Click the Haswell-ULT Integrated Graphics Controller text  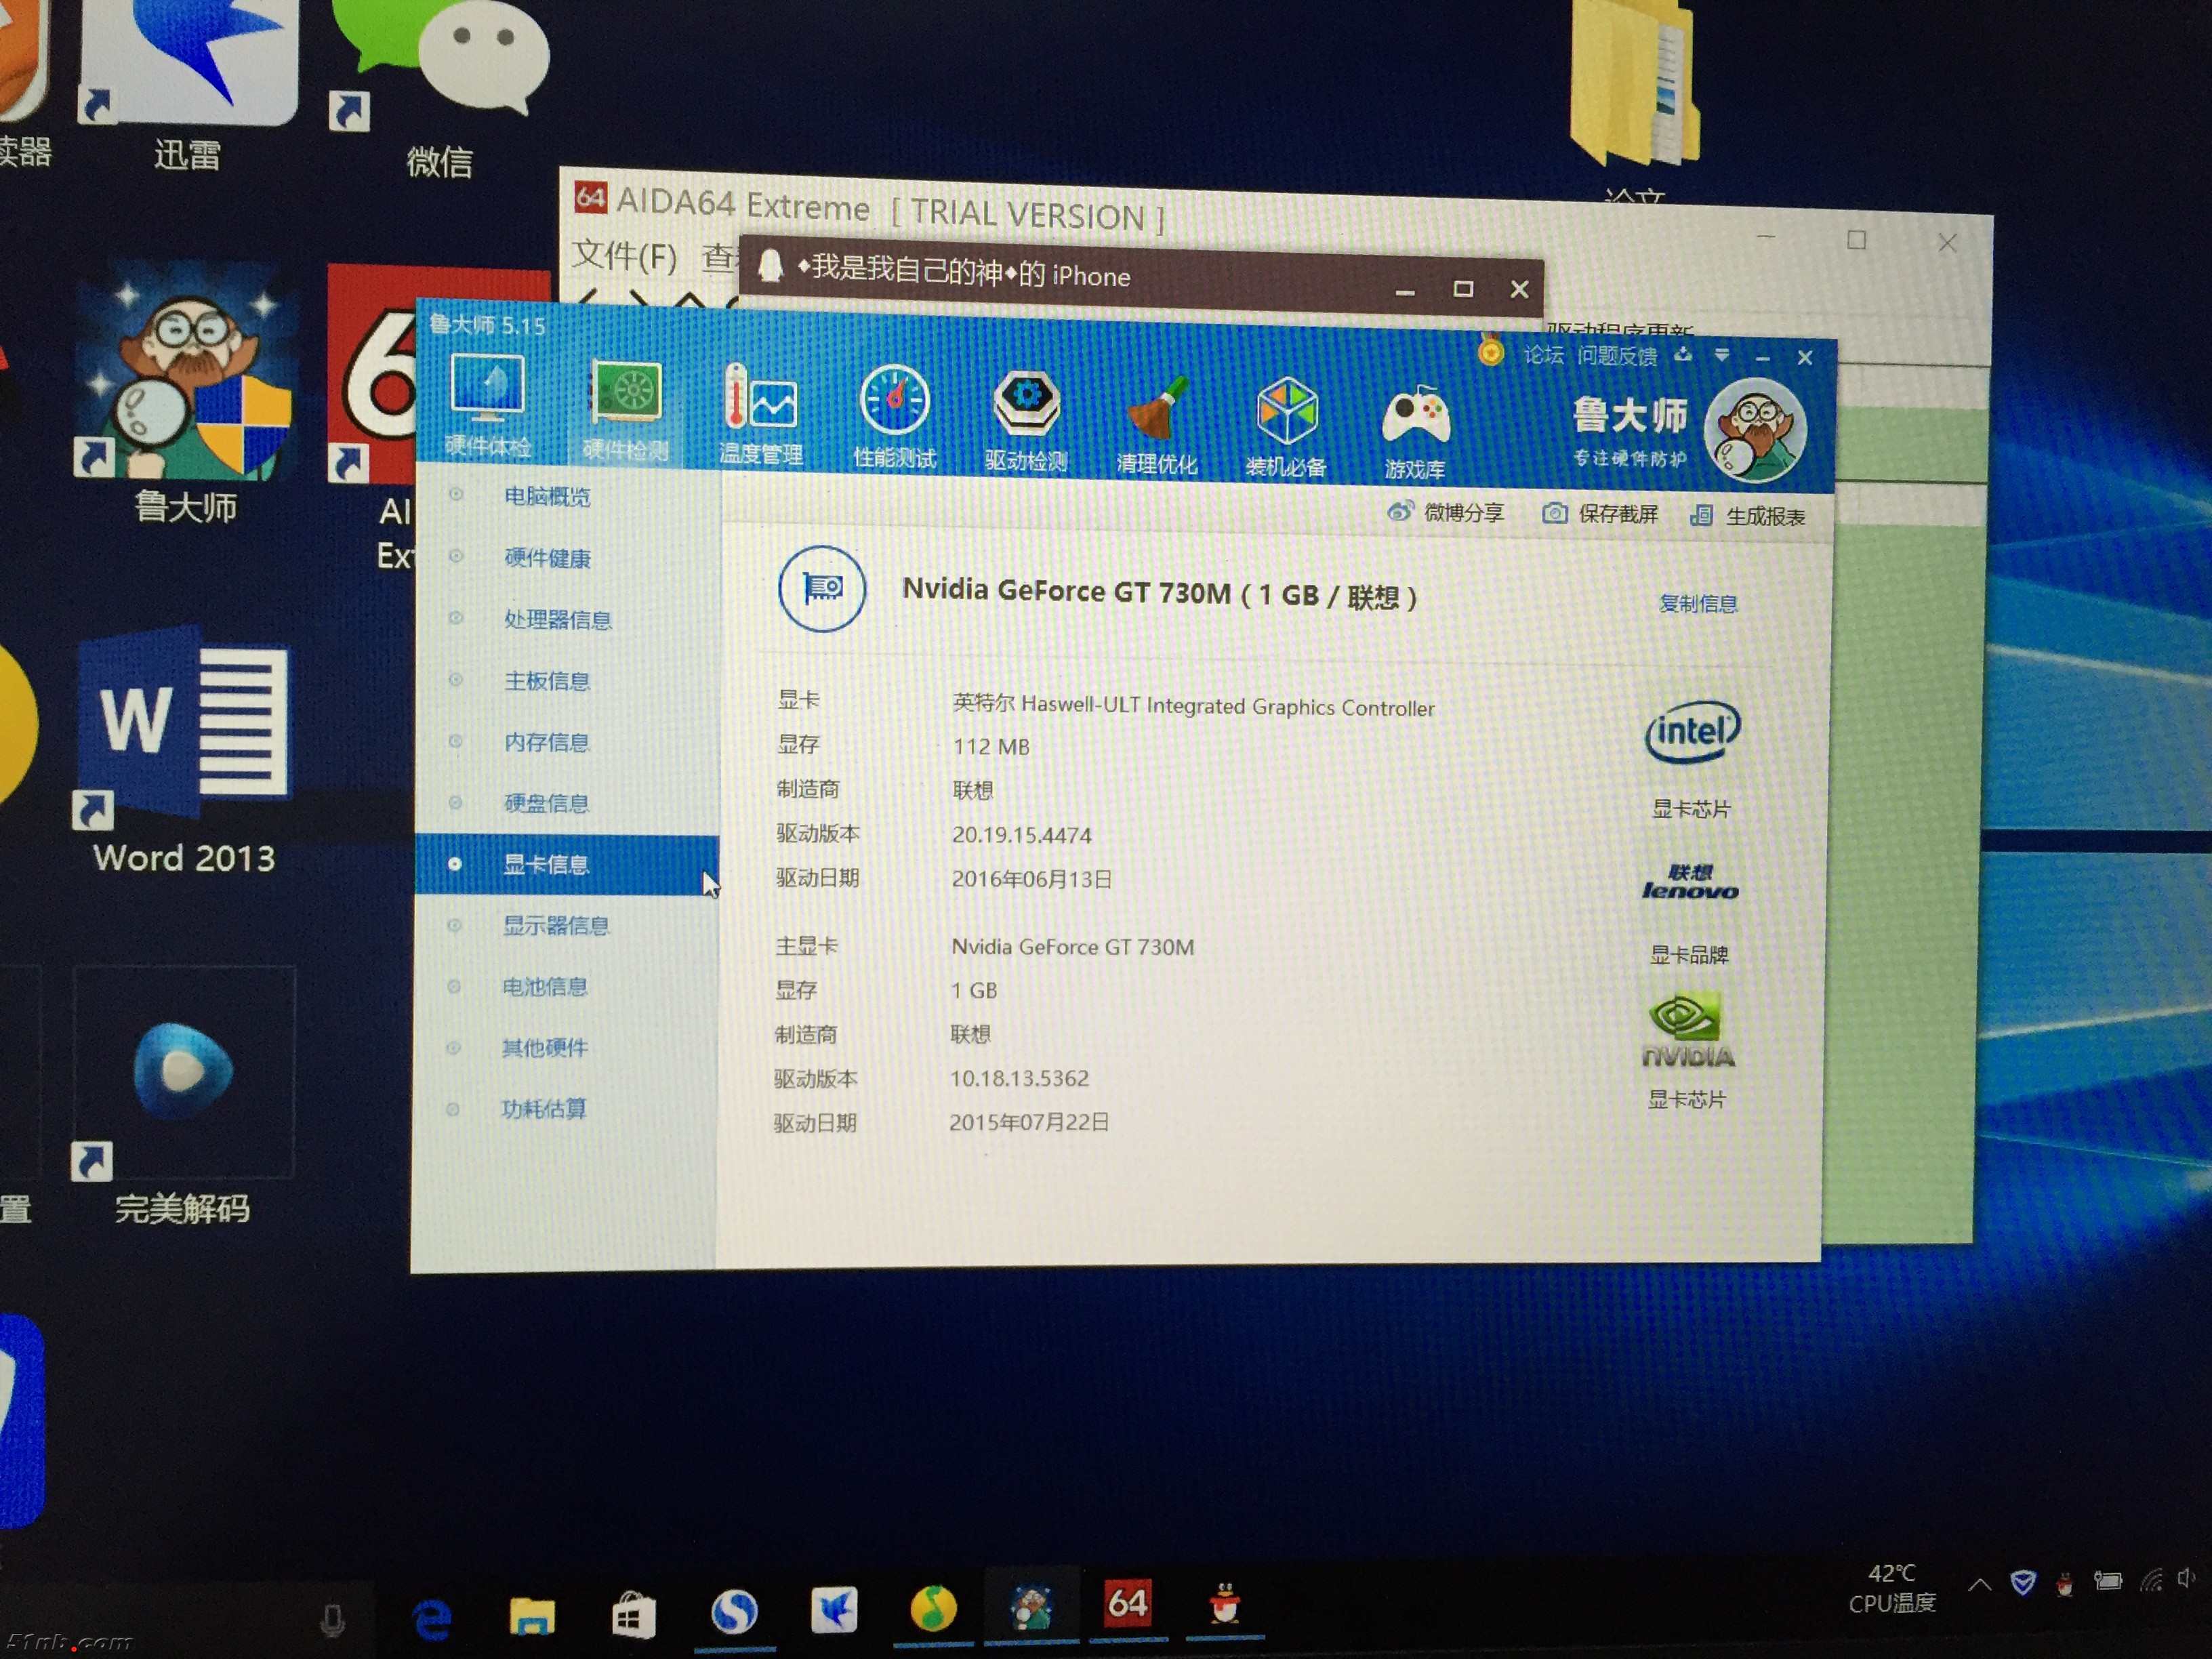coord(1228,706)
